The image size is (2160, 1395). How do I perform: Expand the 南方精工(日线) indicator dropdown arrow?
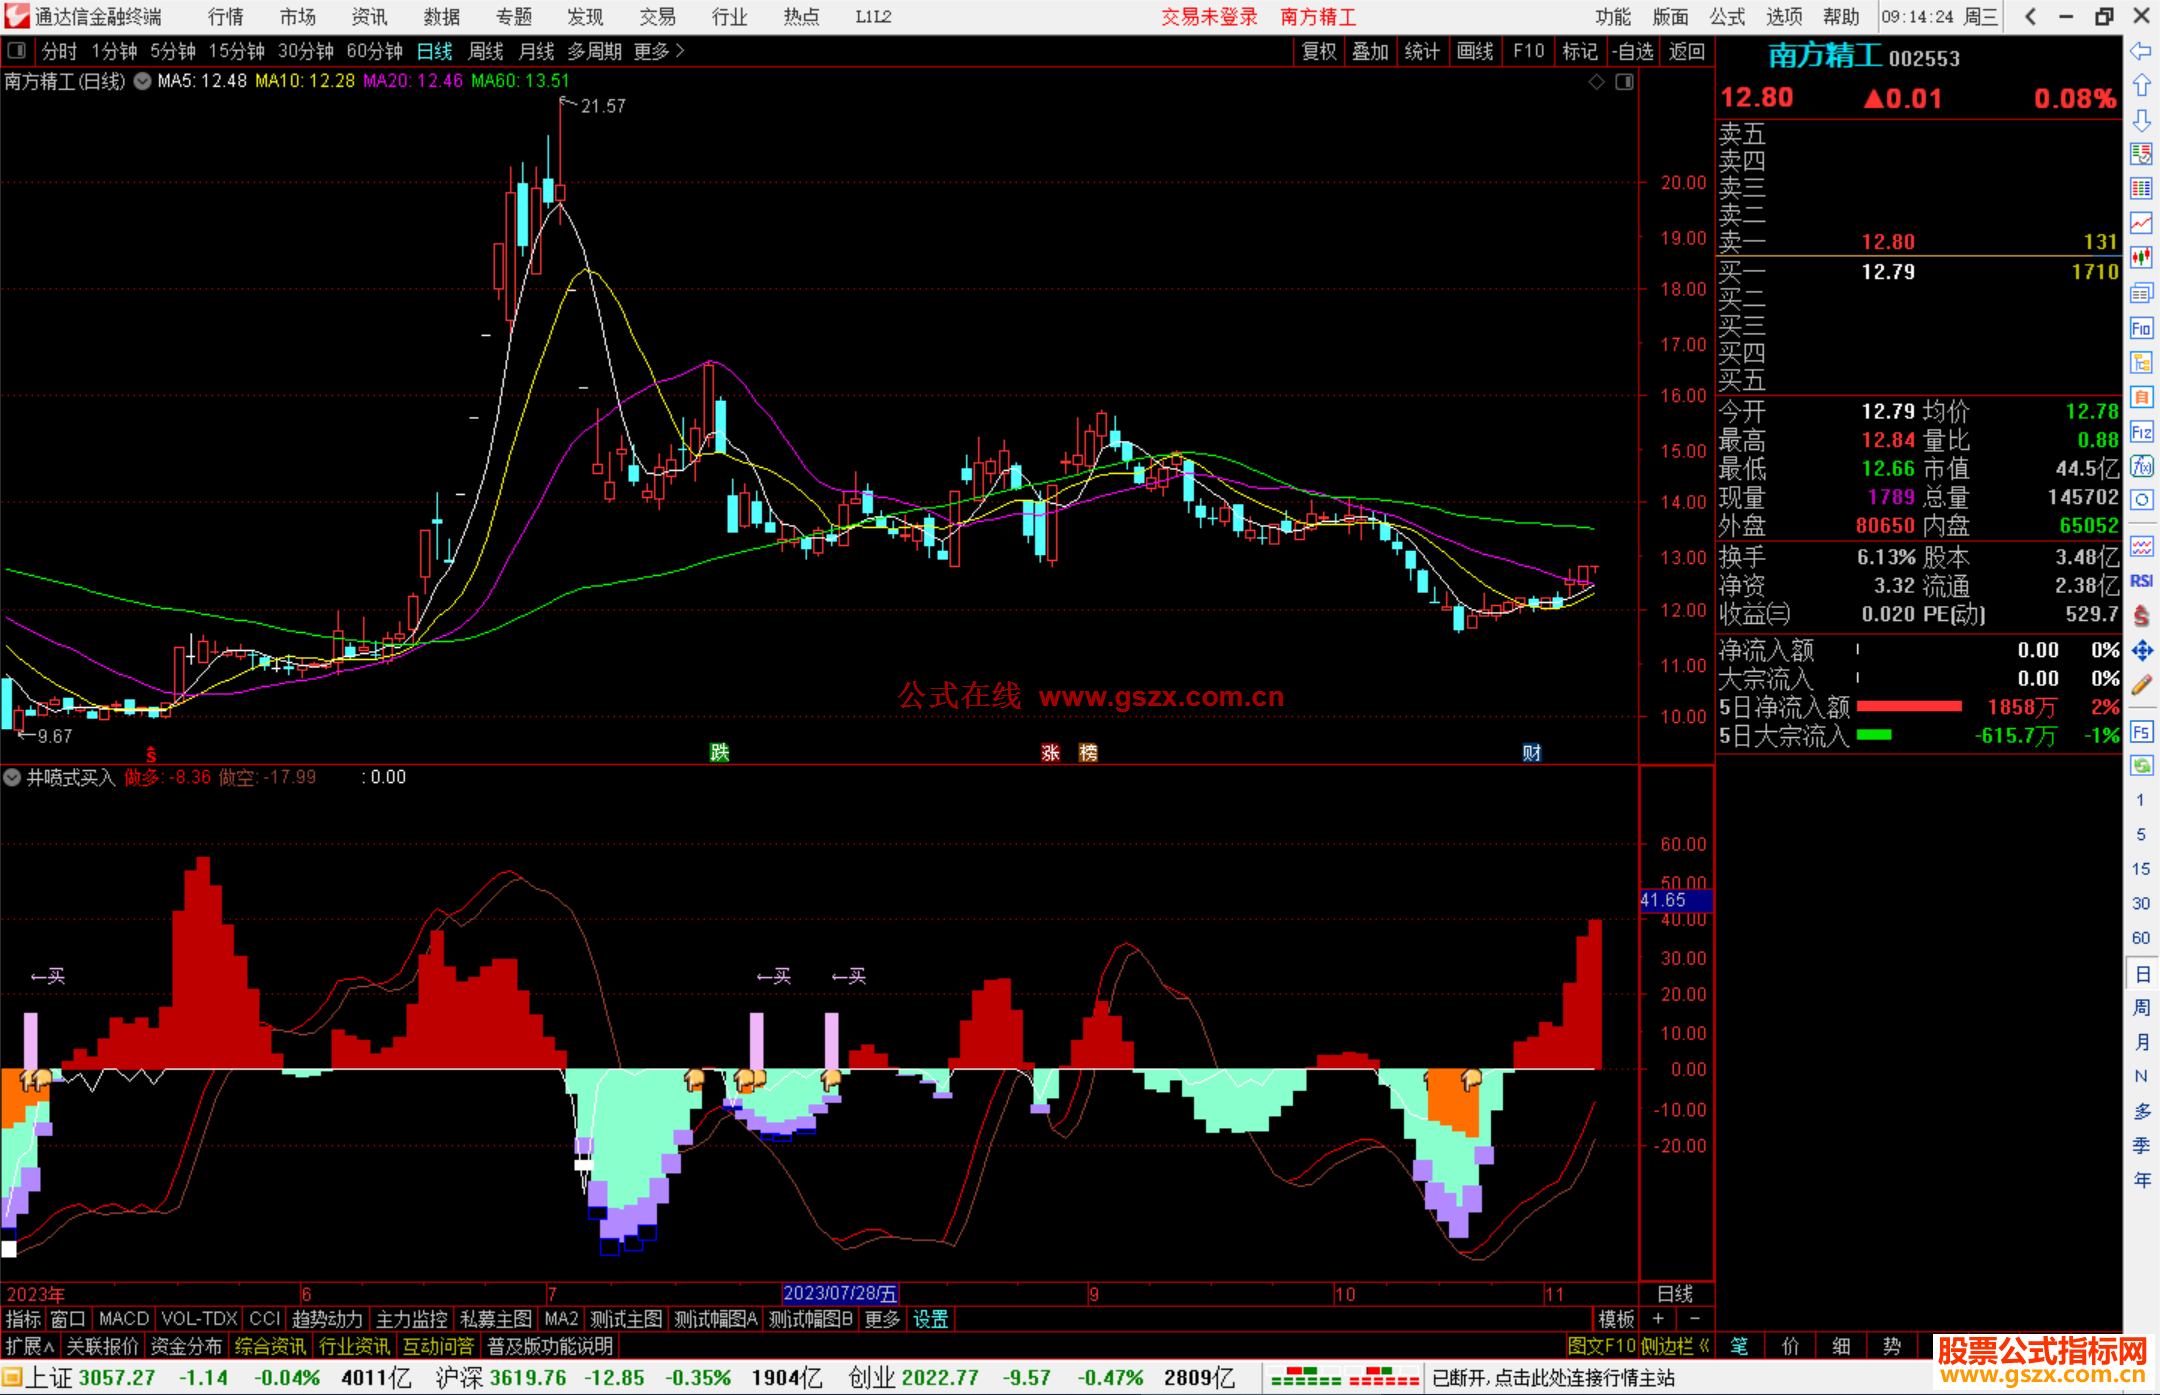tap(143, 81)
